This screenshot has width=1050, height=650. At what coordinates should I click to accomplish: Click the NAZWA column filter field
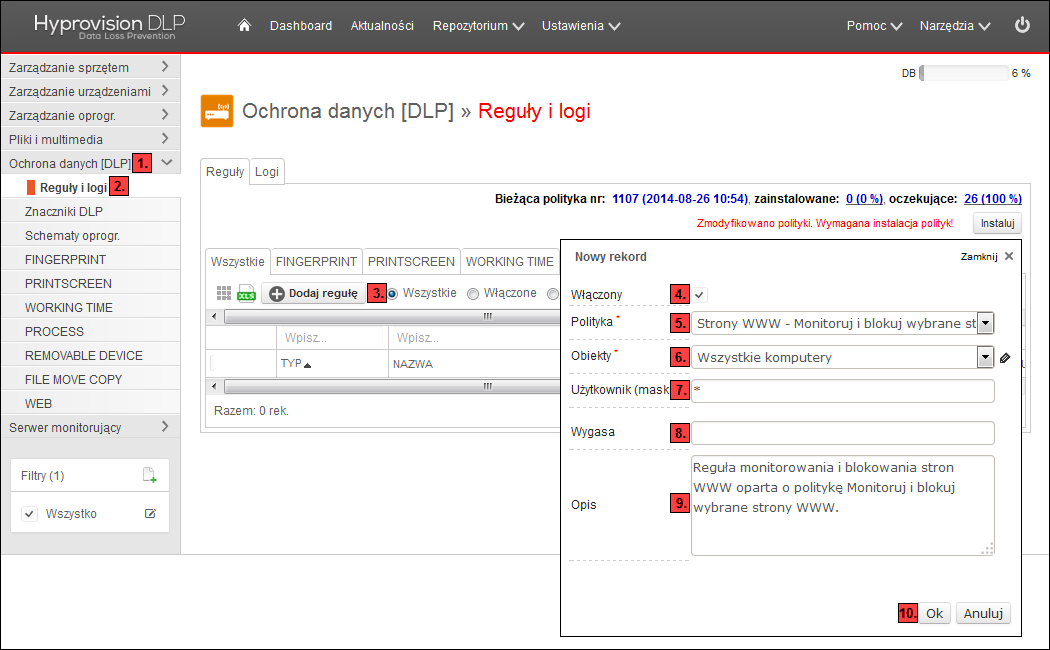click(x=474, y=338)
